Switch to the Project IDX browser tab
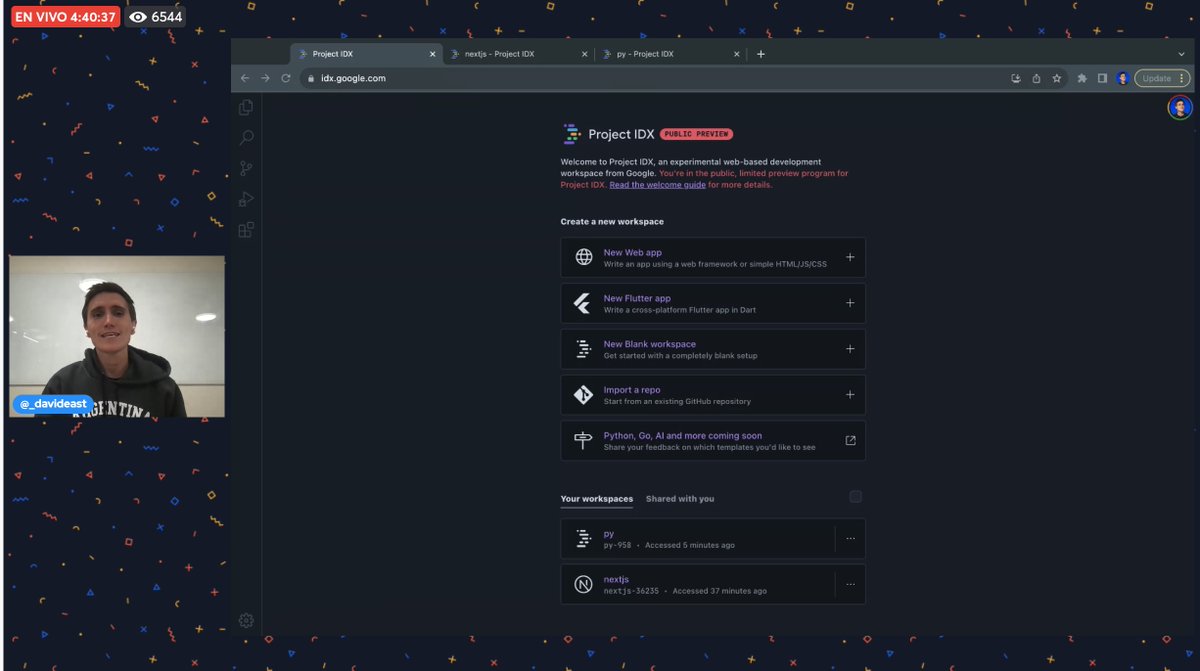The height and width of the screenshot is (671, 1200). click(367, 54)
